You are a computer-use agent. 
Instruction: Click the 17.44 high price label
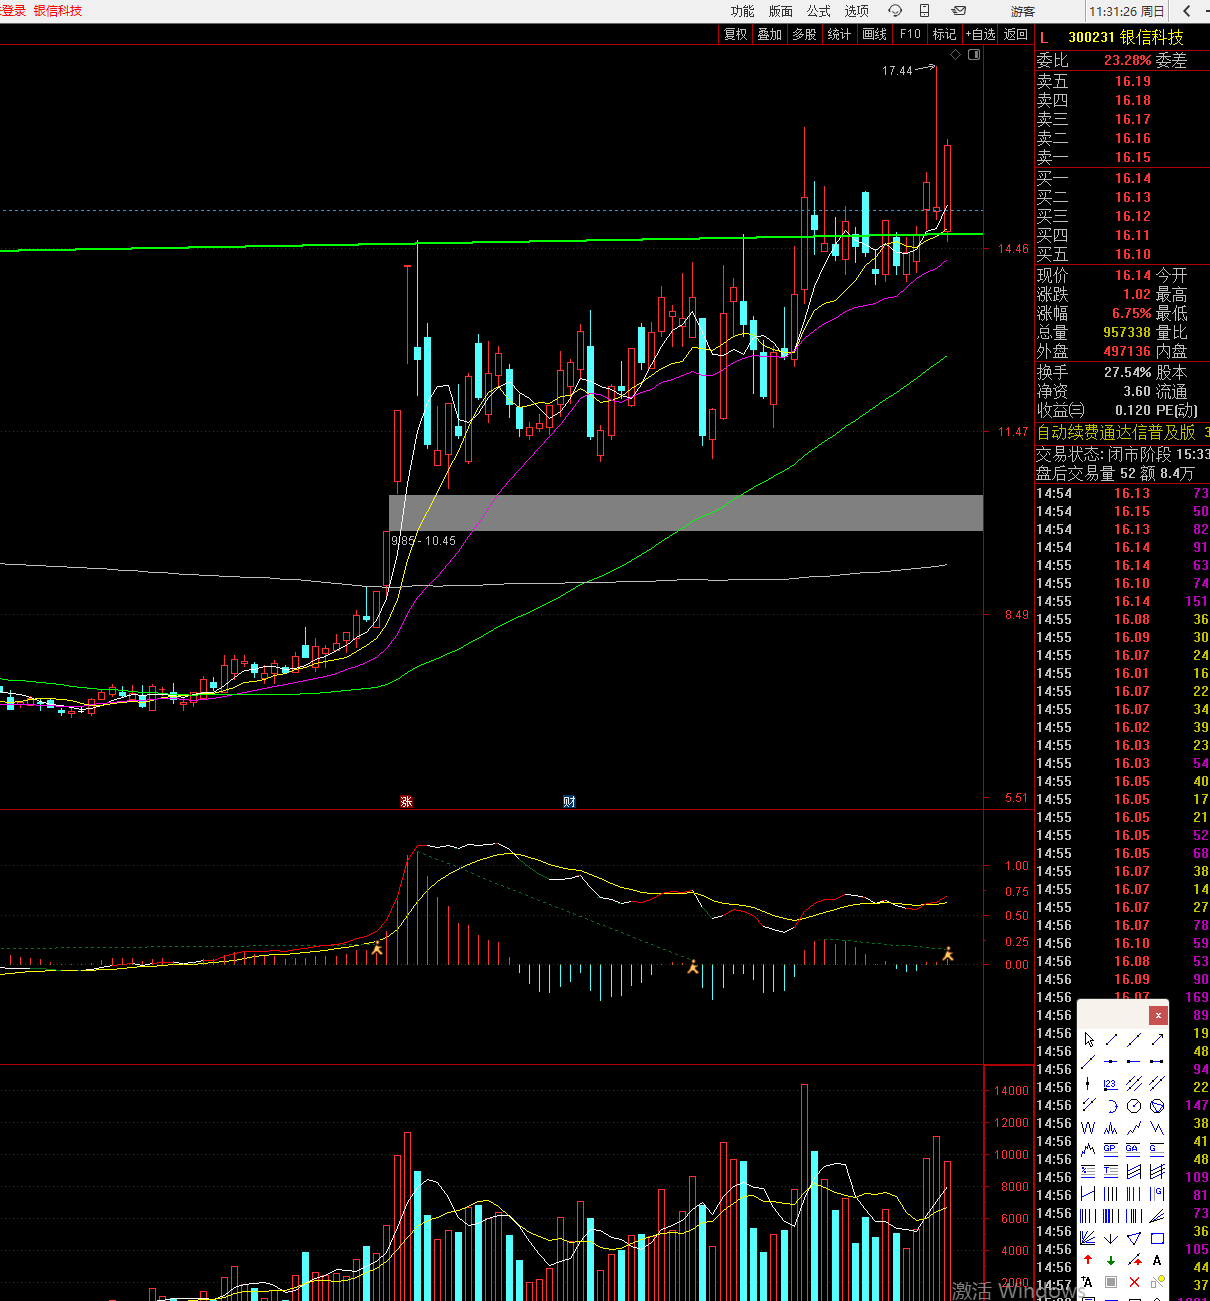click(897, 71)
